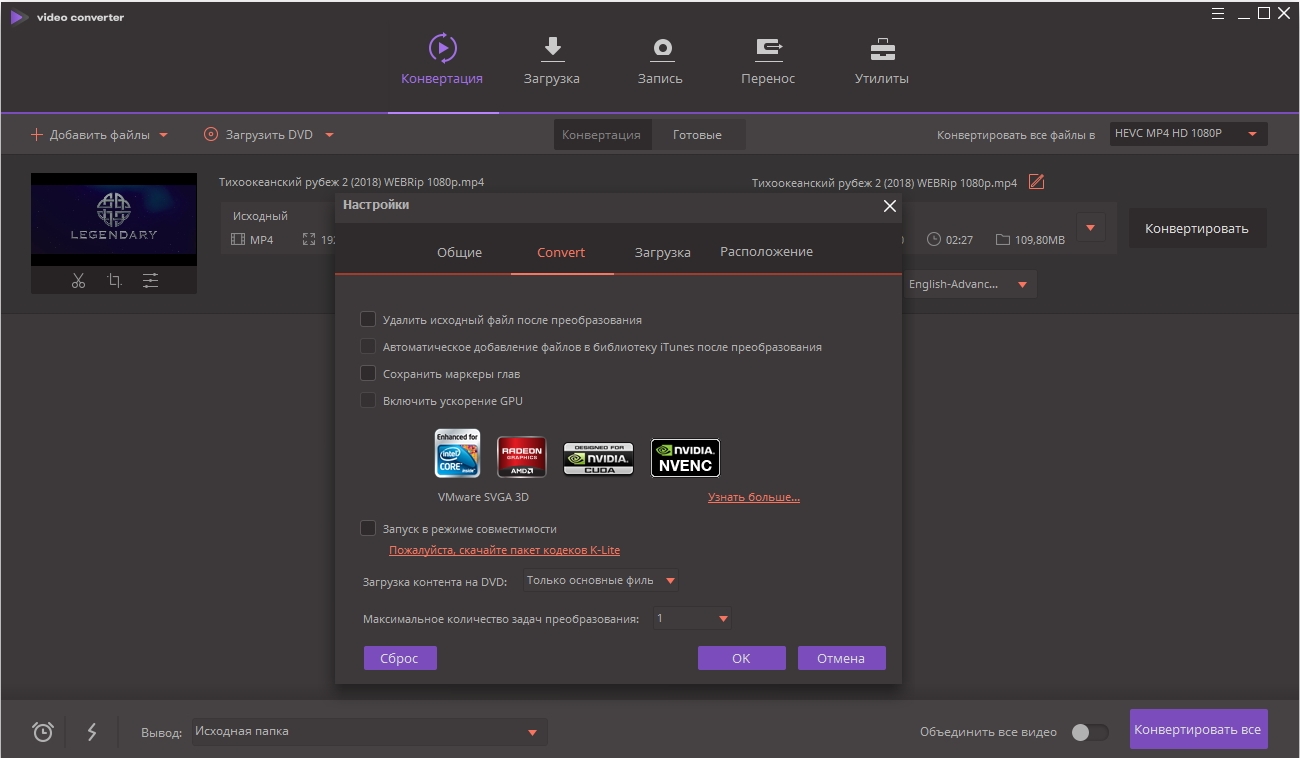Viewport: 1300px width, 758px height.
Task: Click the Legendary video thumbnail
Action: (x=114, y=220)
